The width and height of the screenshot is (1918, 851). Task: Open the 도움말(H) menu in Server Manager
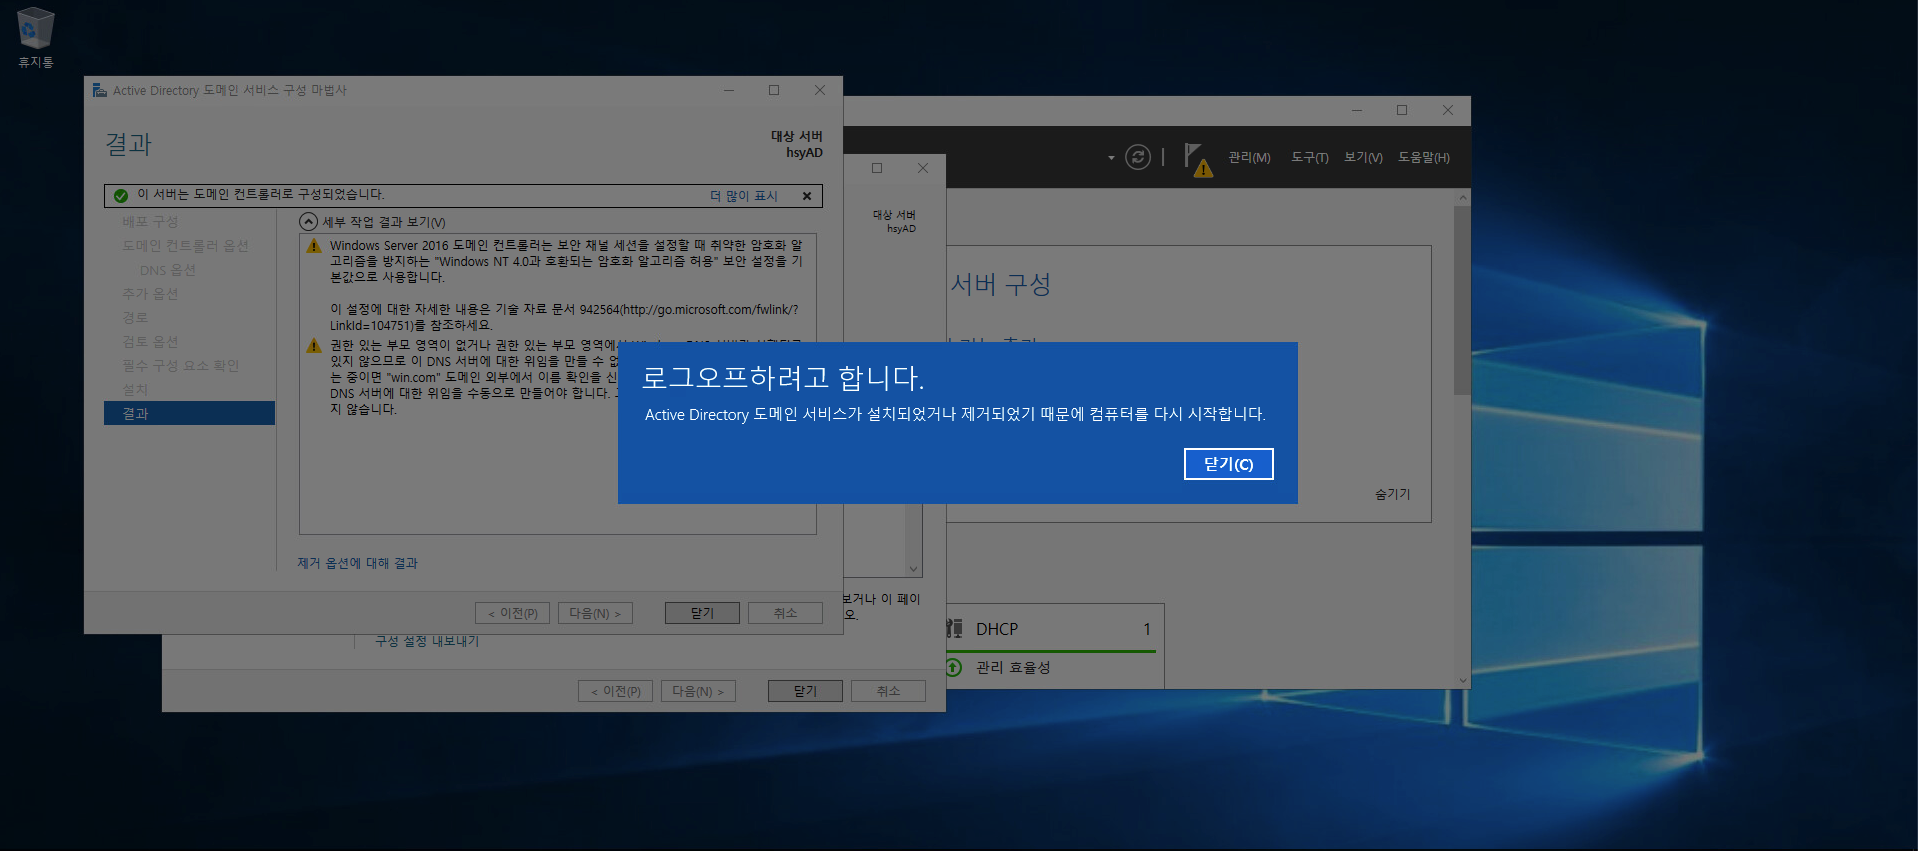(x=1423, y=158)
